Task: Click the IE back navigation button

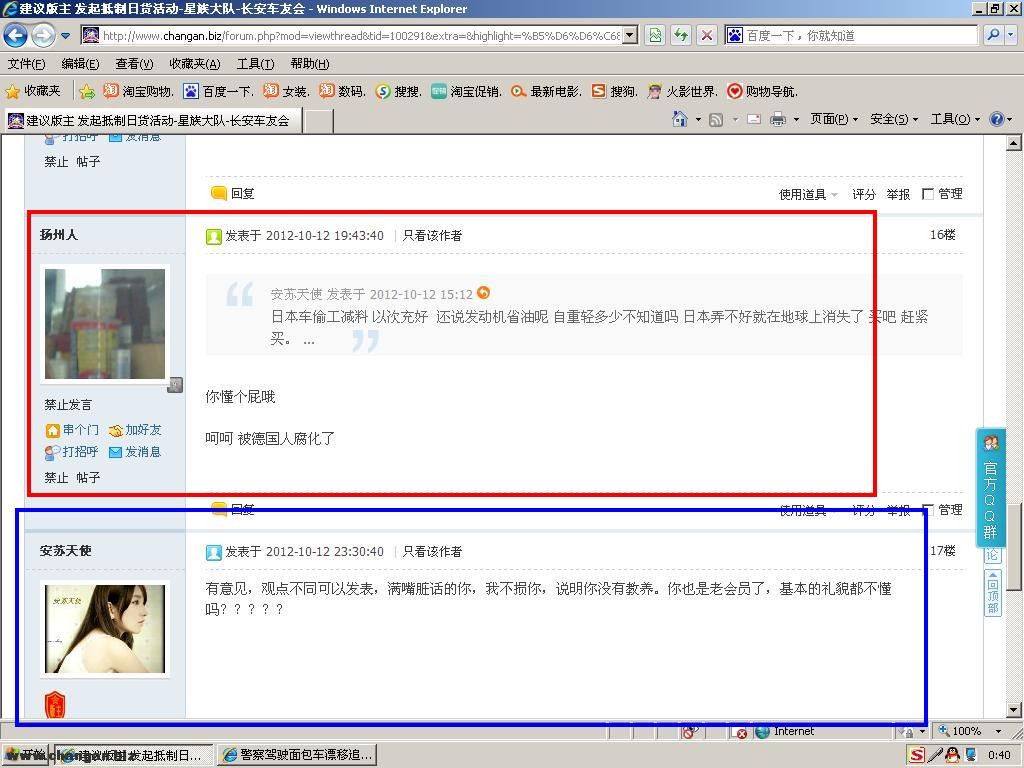Action: click(x=15, y=35)
